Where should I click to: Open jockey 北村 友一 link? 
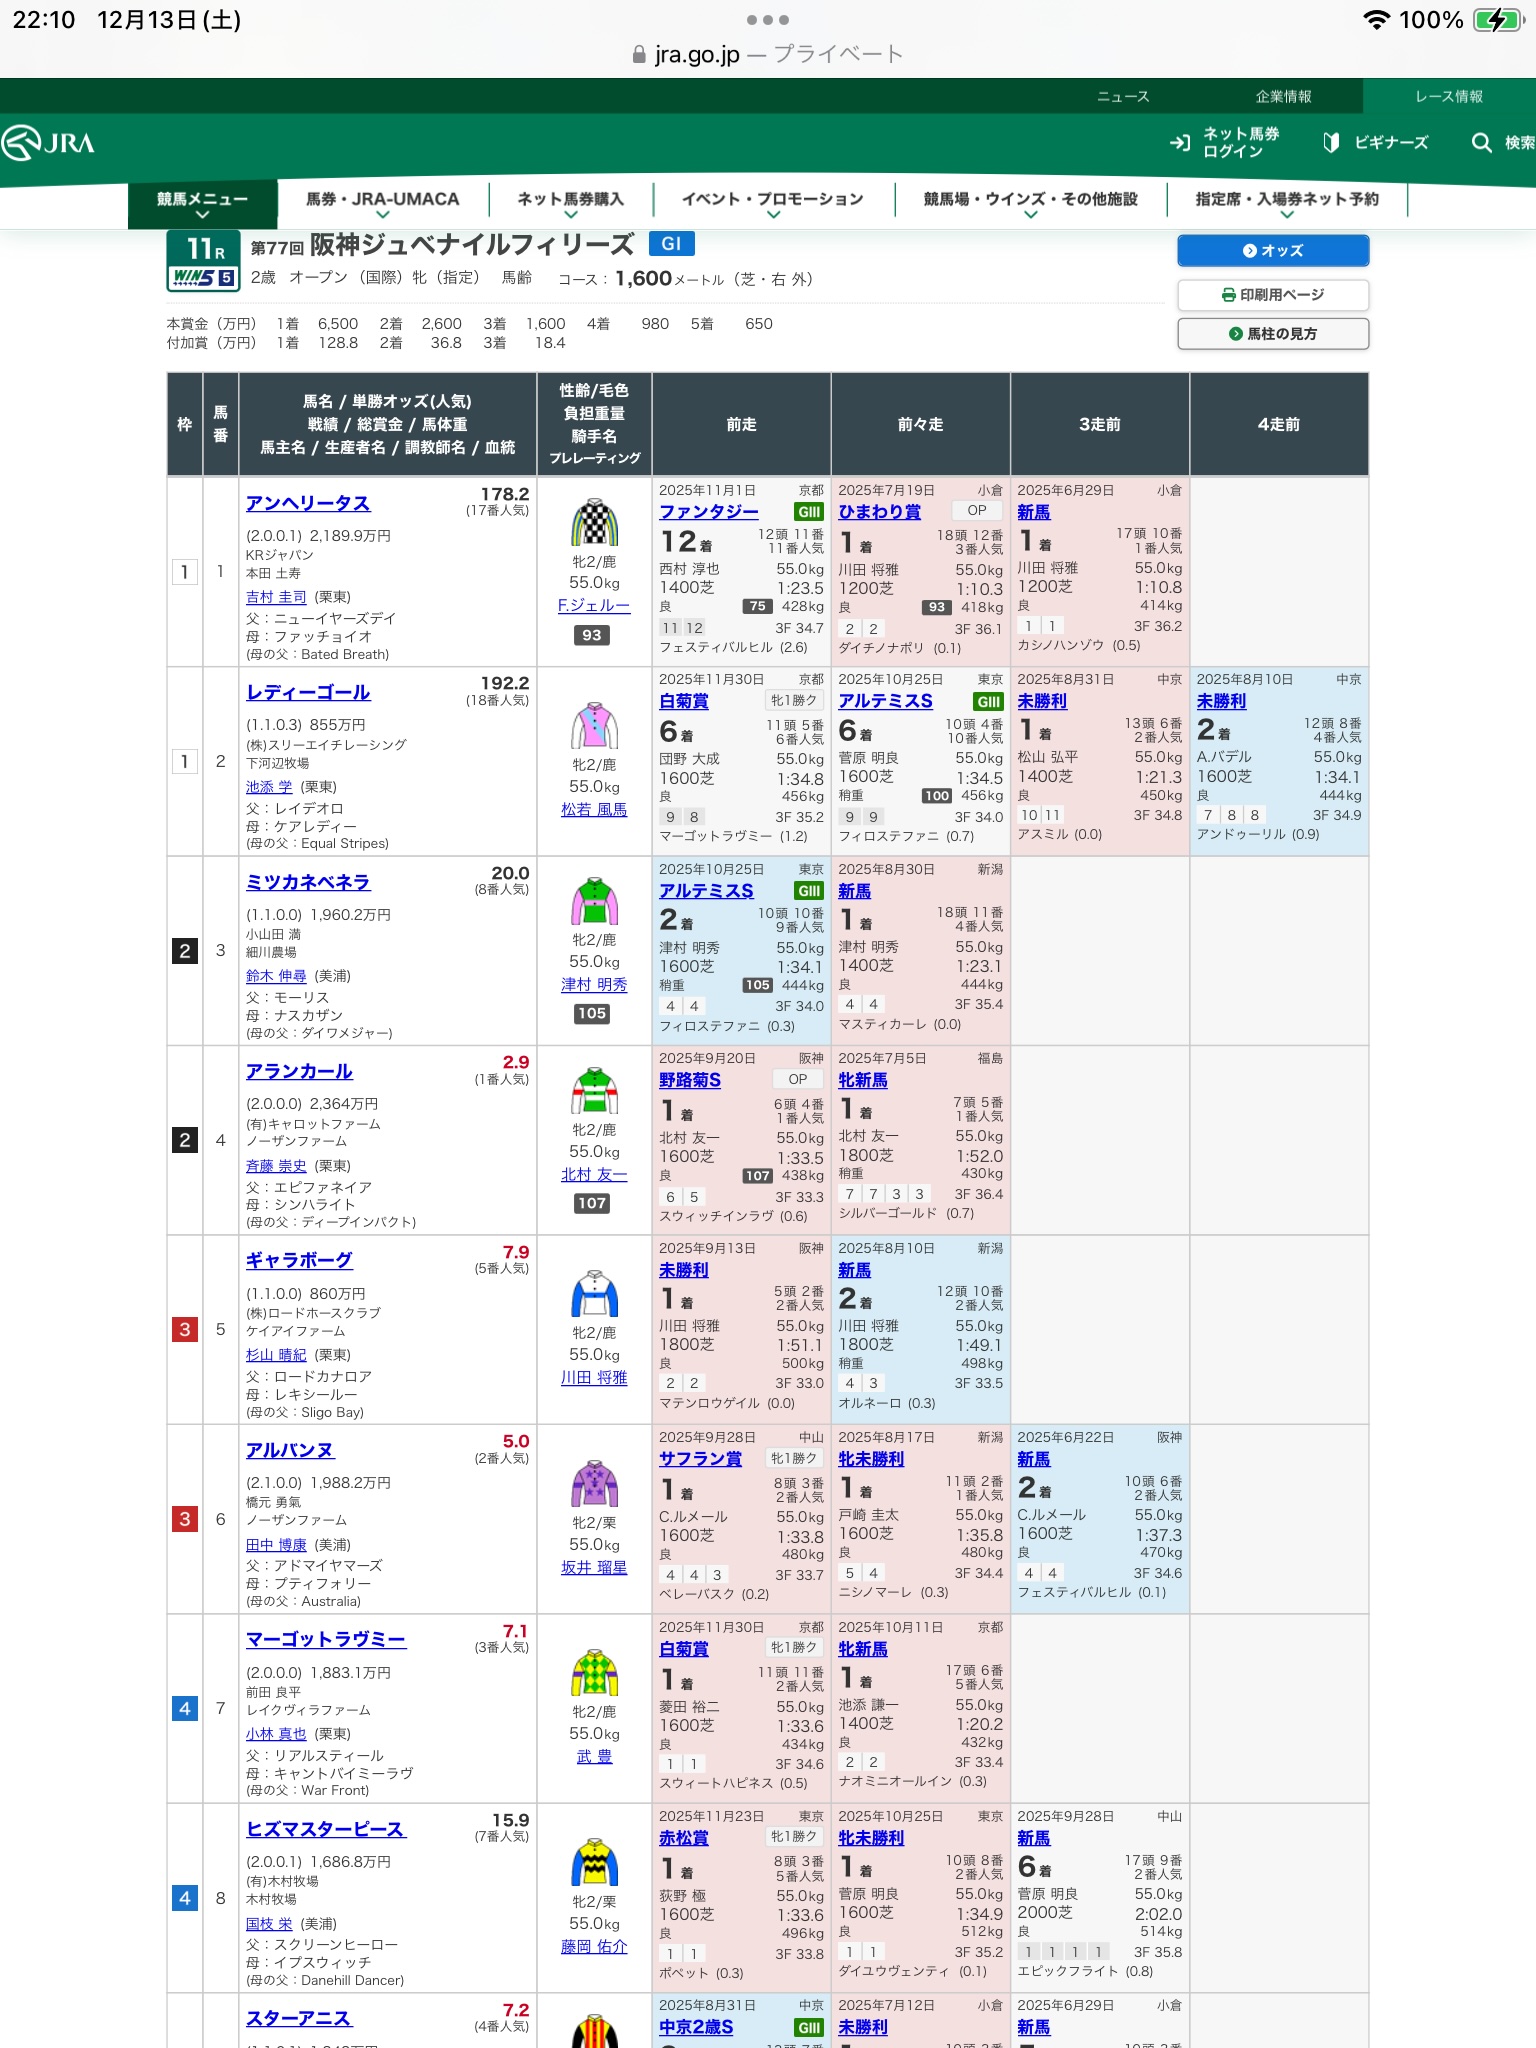point(594,1175)
